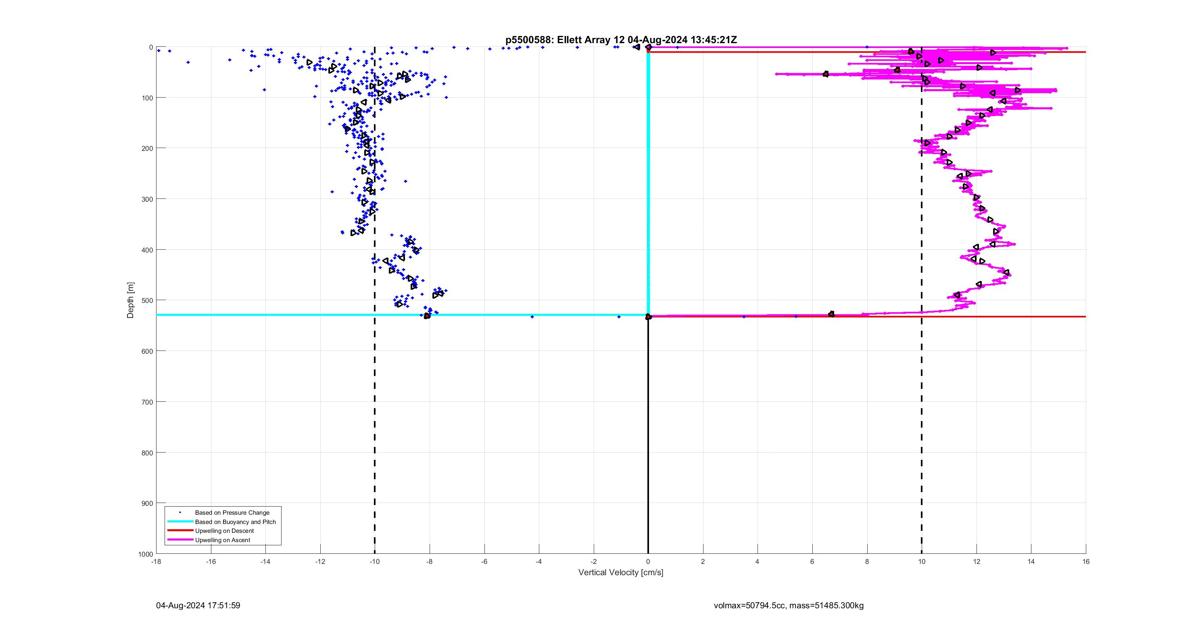The width and height of the screenshot is (1200, 622).
Task: Click the '0' tick on velocity axis
Action: click(x=648, y=561)
